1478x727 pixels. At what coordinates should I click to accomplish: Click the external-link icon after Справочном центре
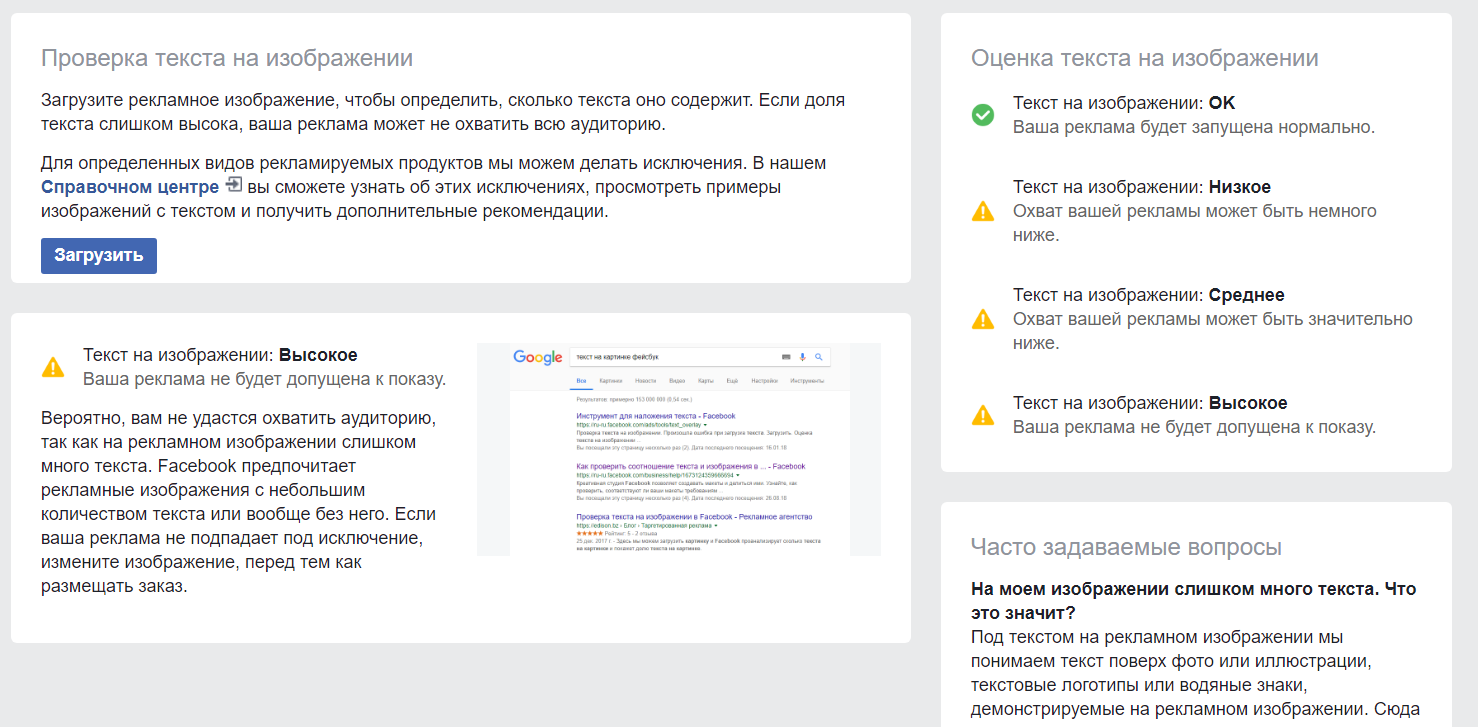[x=234, y=185]
